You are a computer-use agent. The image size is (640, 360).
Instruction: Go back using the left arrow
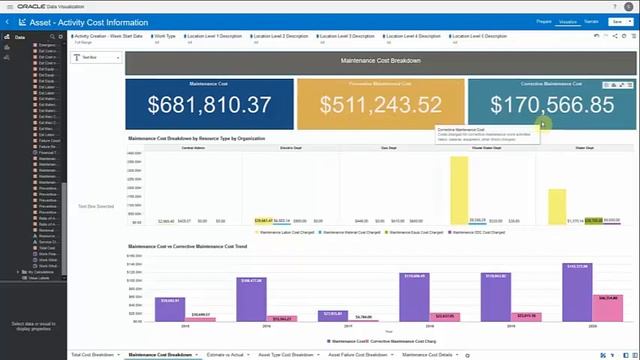7,22
